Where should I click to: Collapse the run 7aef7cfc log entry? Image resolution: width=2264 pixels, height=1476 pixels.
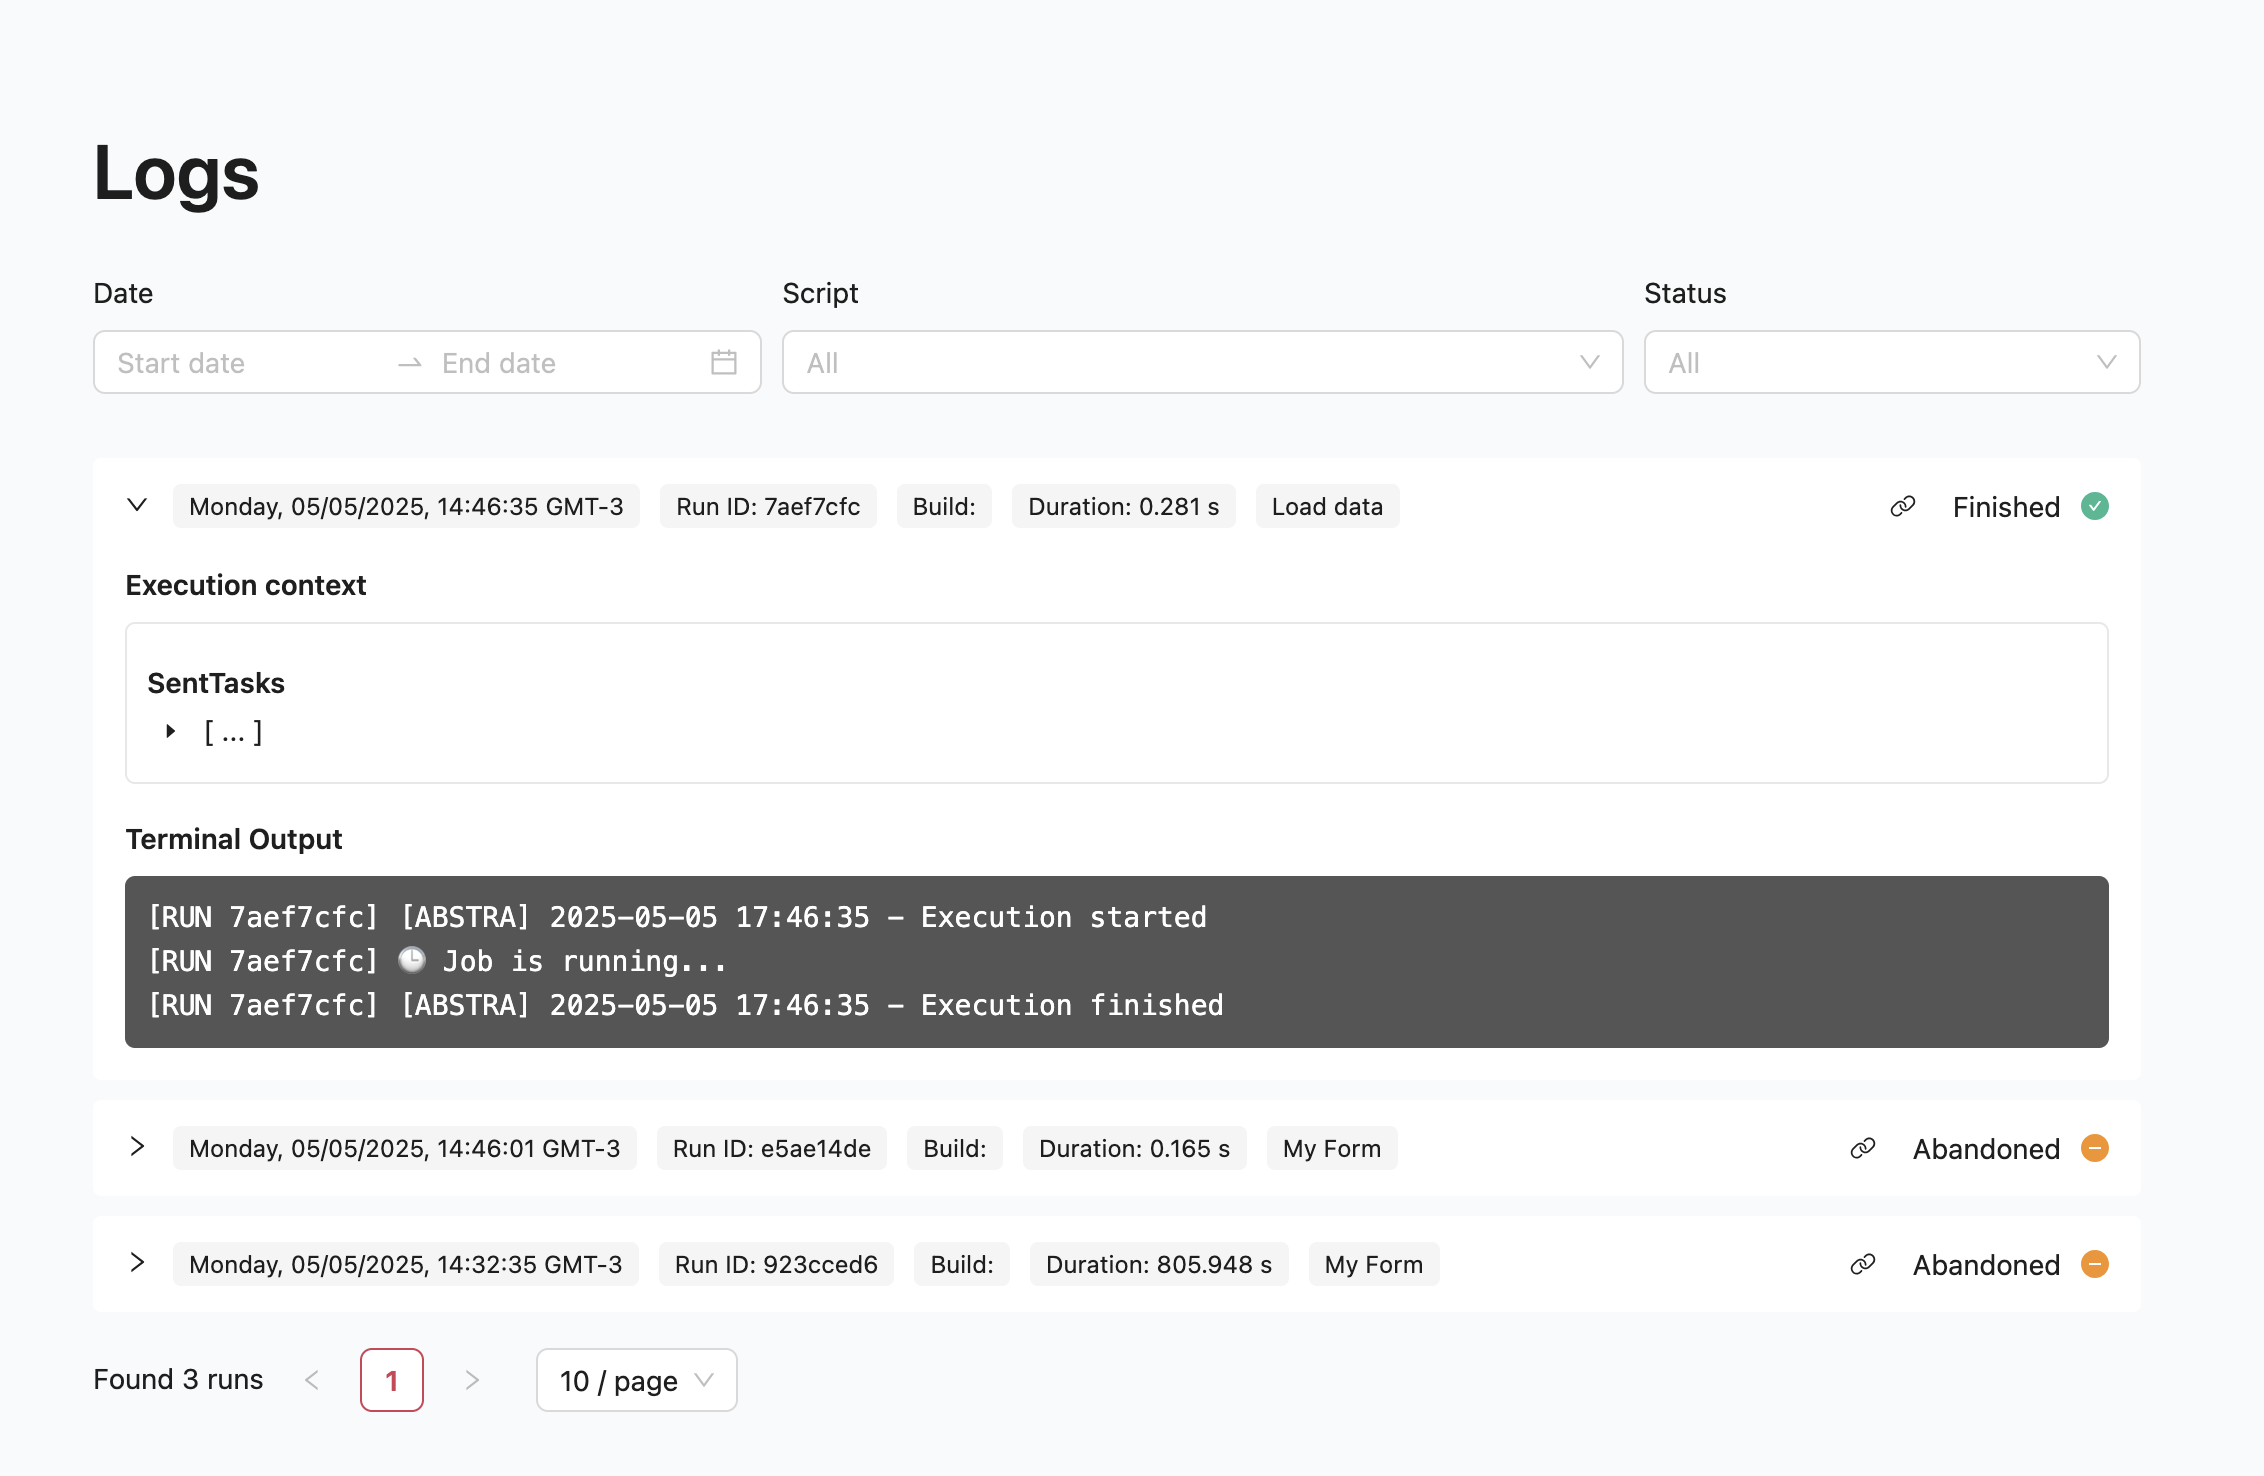[x=138, y=506]
